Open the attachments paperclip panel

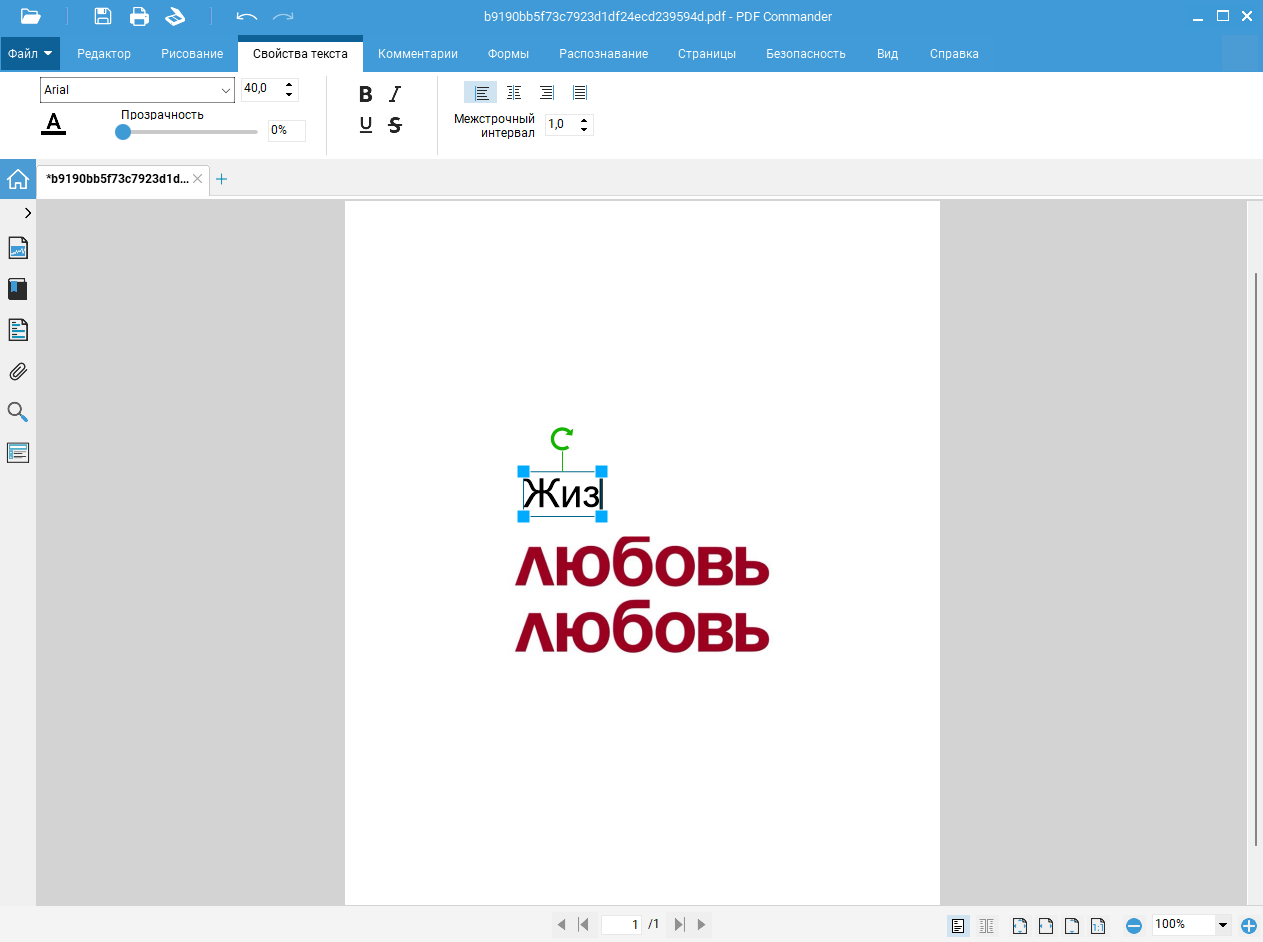point(18,372)
